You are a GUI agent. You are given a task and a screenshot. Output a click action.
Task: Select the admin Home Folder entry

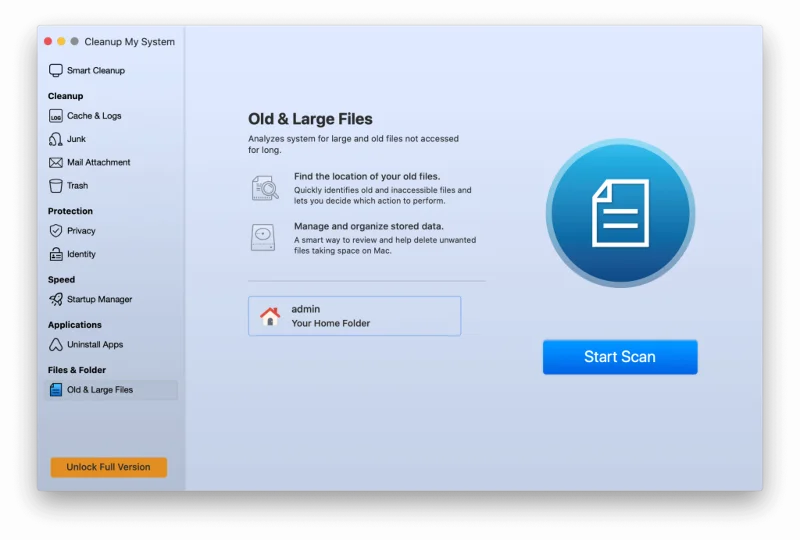tap(354, 316)
